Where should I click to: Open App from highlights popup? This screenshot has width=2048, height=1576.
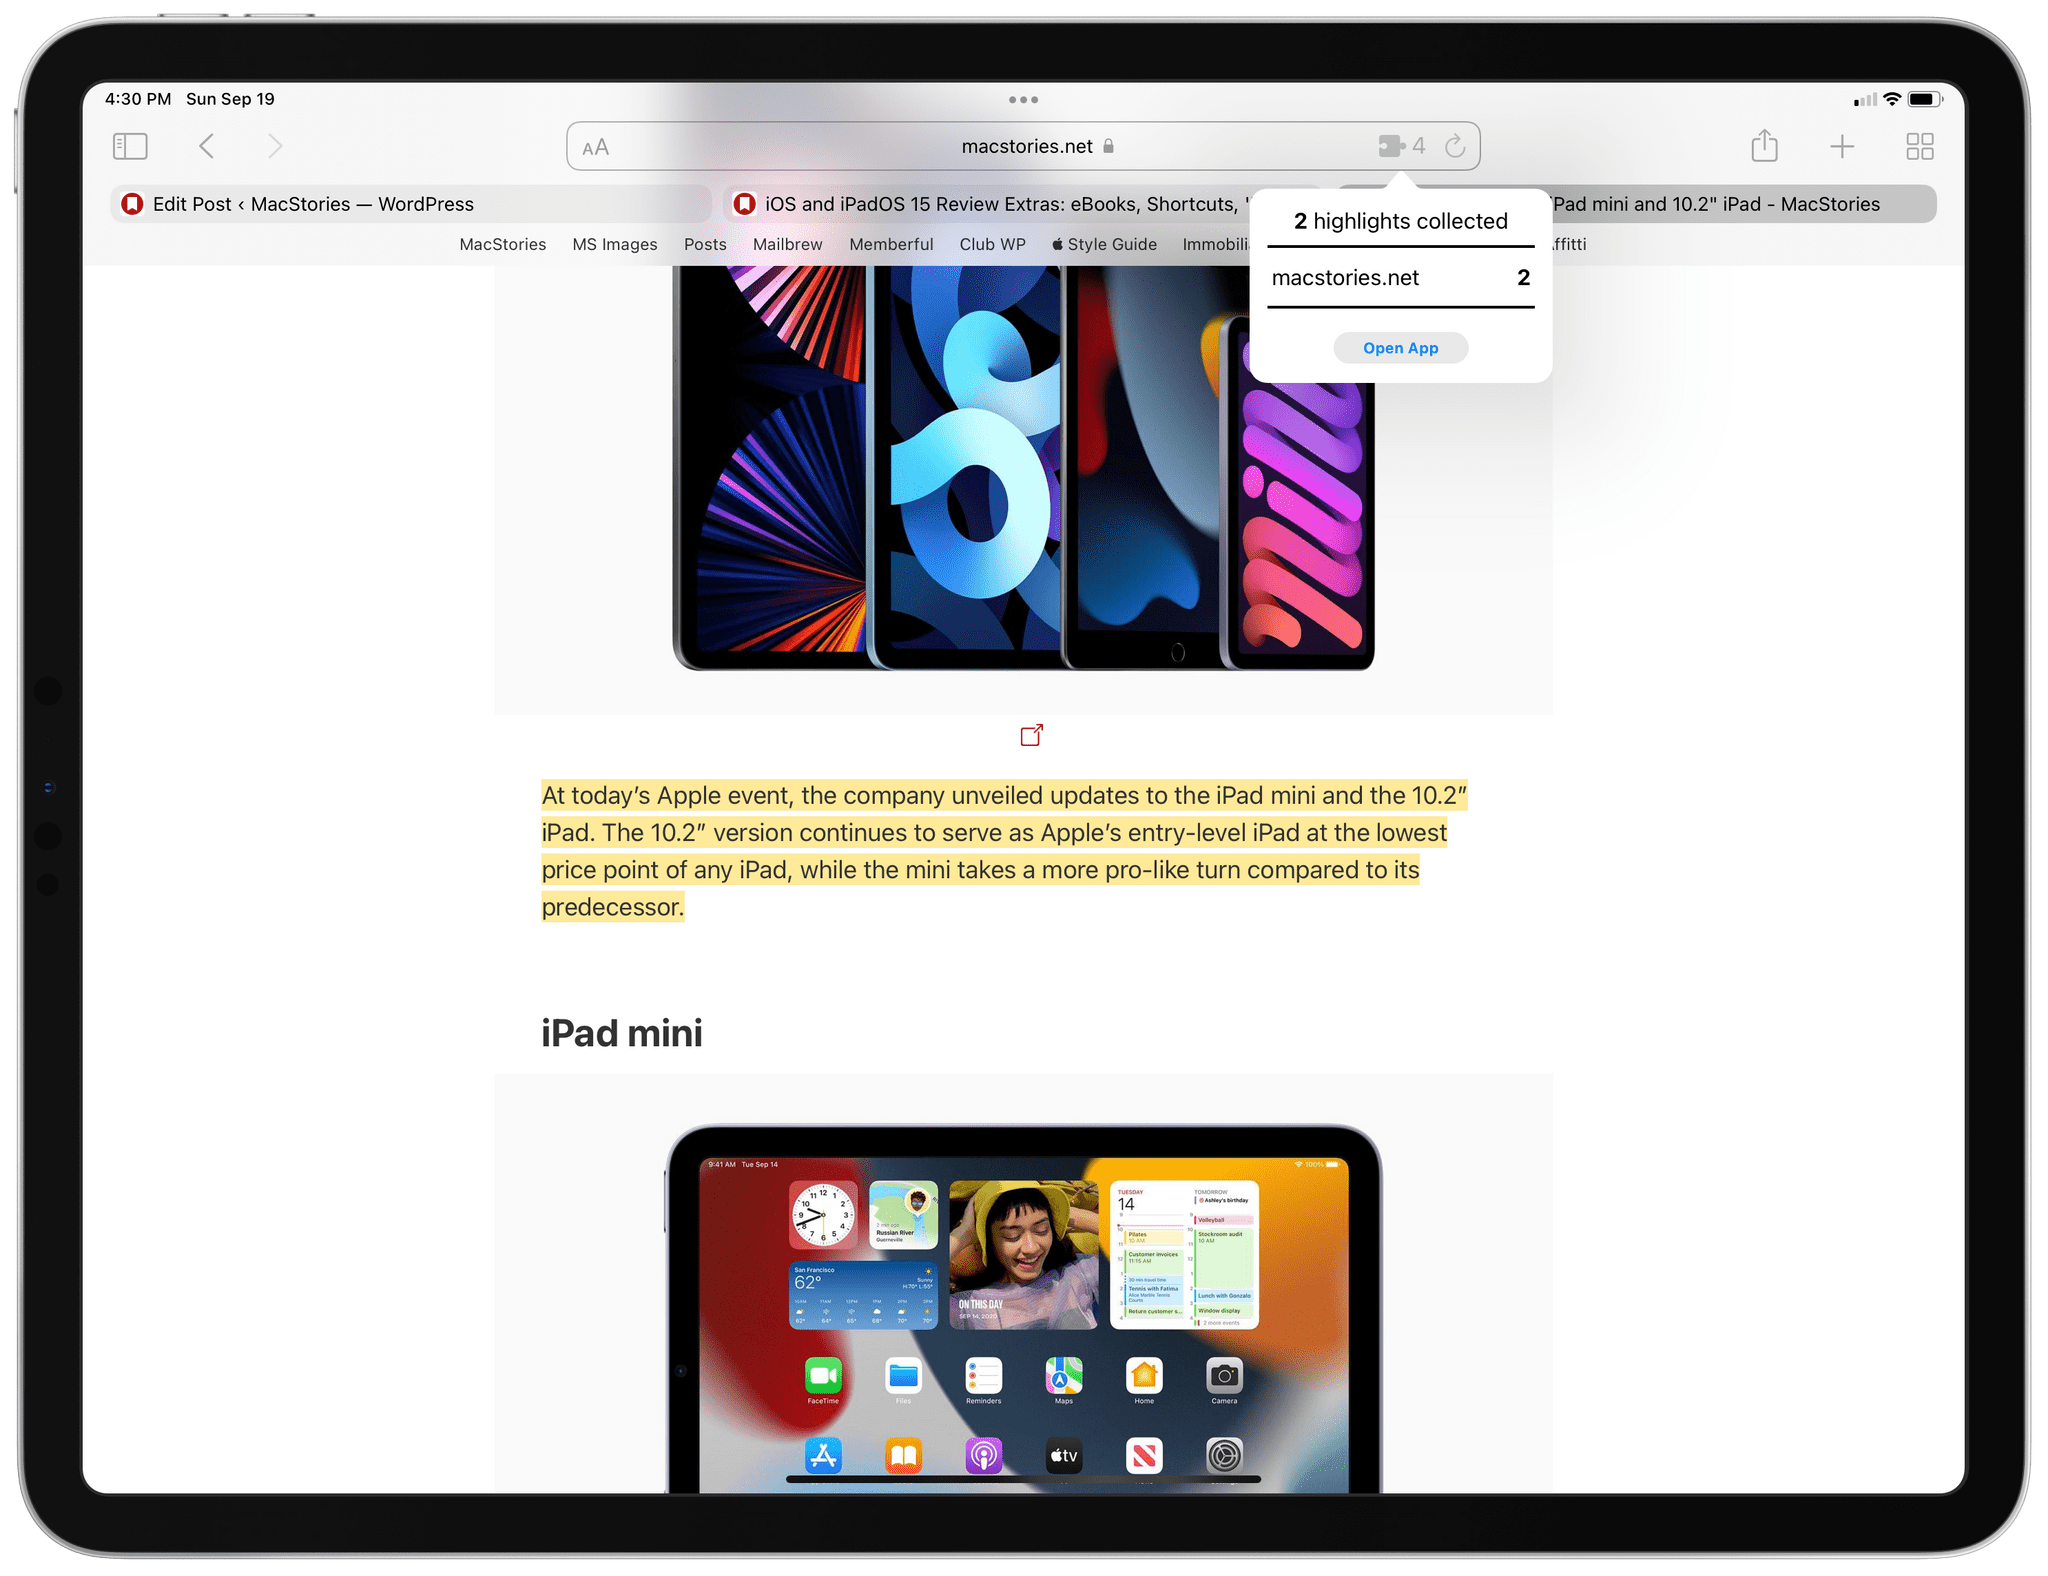1401,348
